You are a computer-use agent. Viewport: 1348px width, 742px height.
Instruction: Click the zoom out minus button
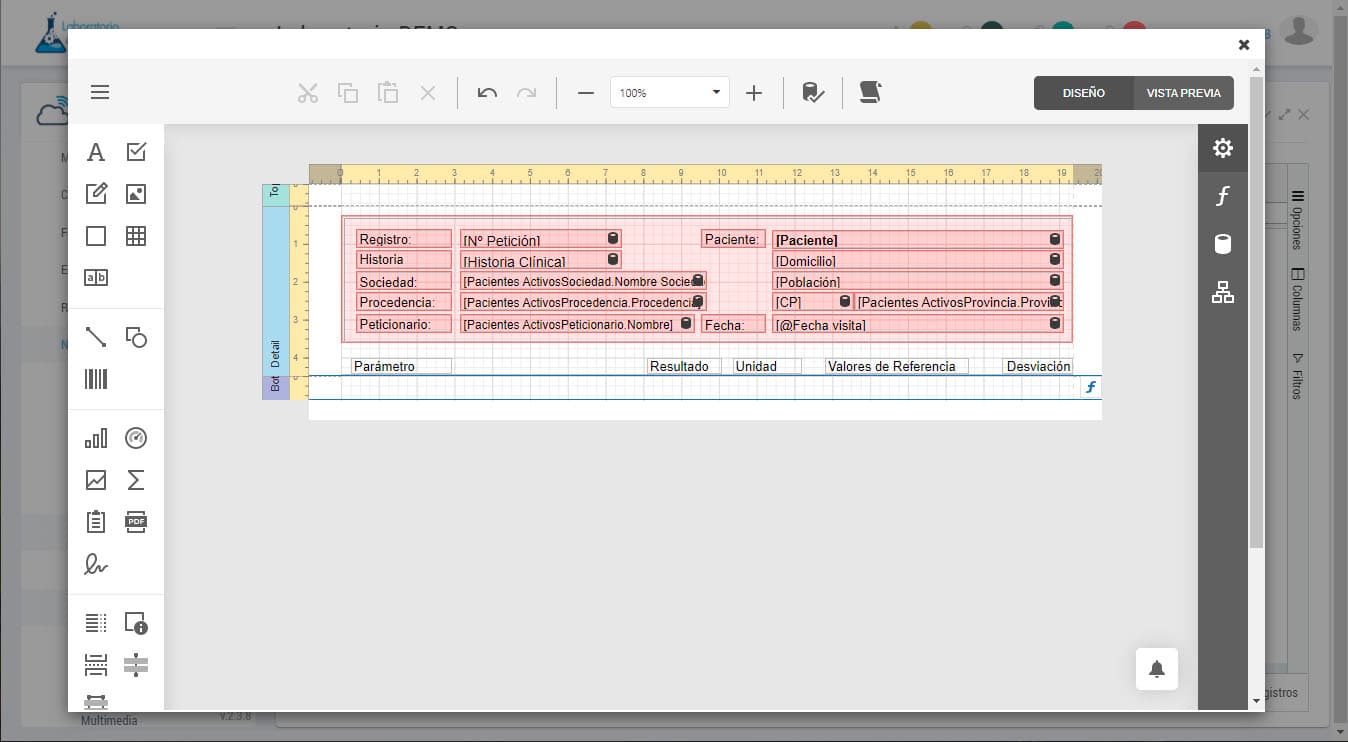[x=586, y=93]
